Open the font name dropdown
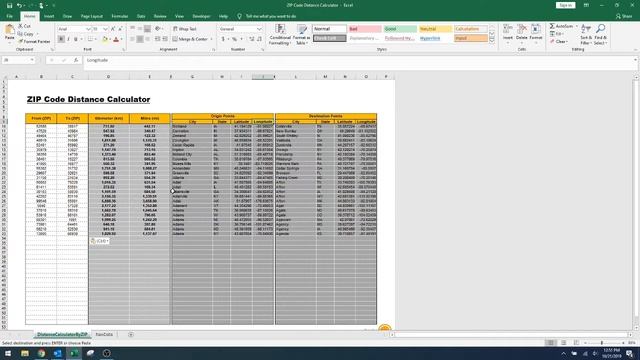 pyautogui.click(x=88, y=29)
